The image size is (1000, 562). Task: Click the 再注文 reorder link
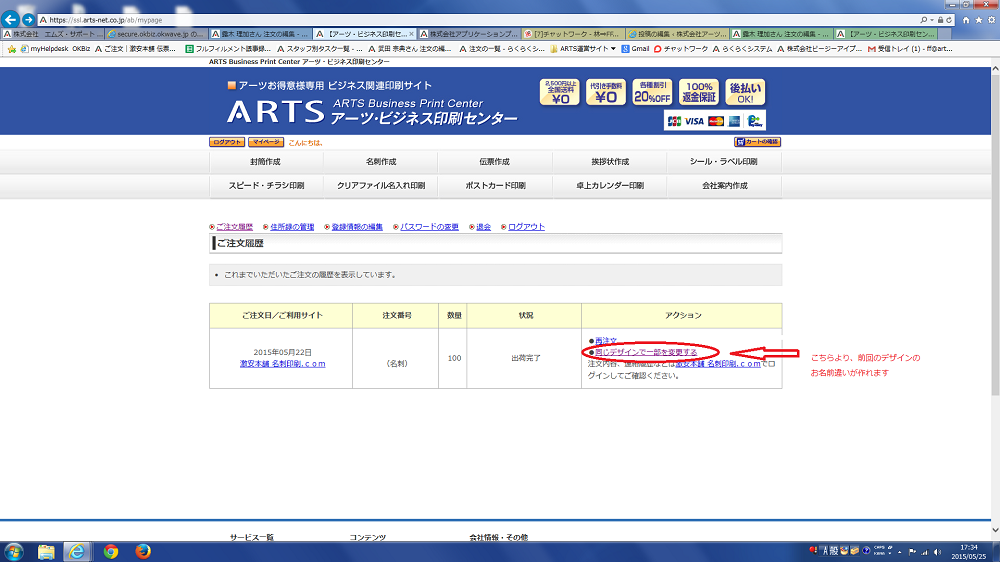pyautogui.click(x=606, y=341)
